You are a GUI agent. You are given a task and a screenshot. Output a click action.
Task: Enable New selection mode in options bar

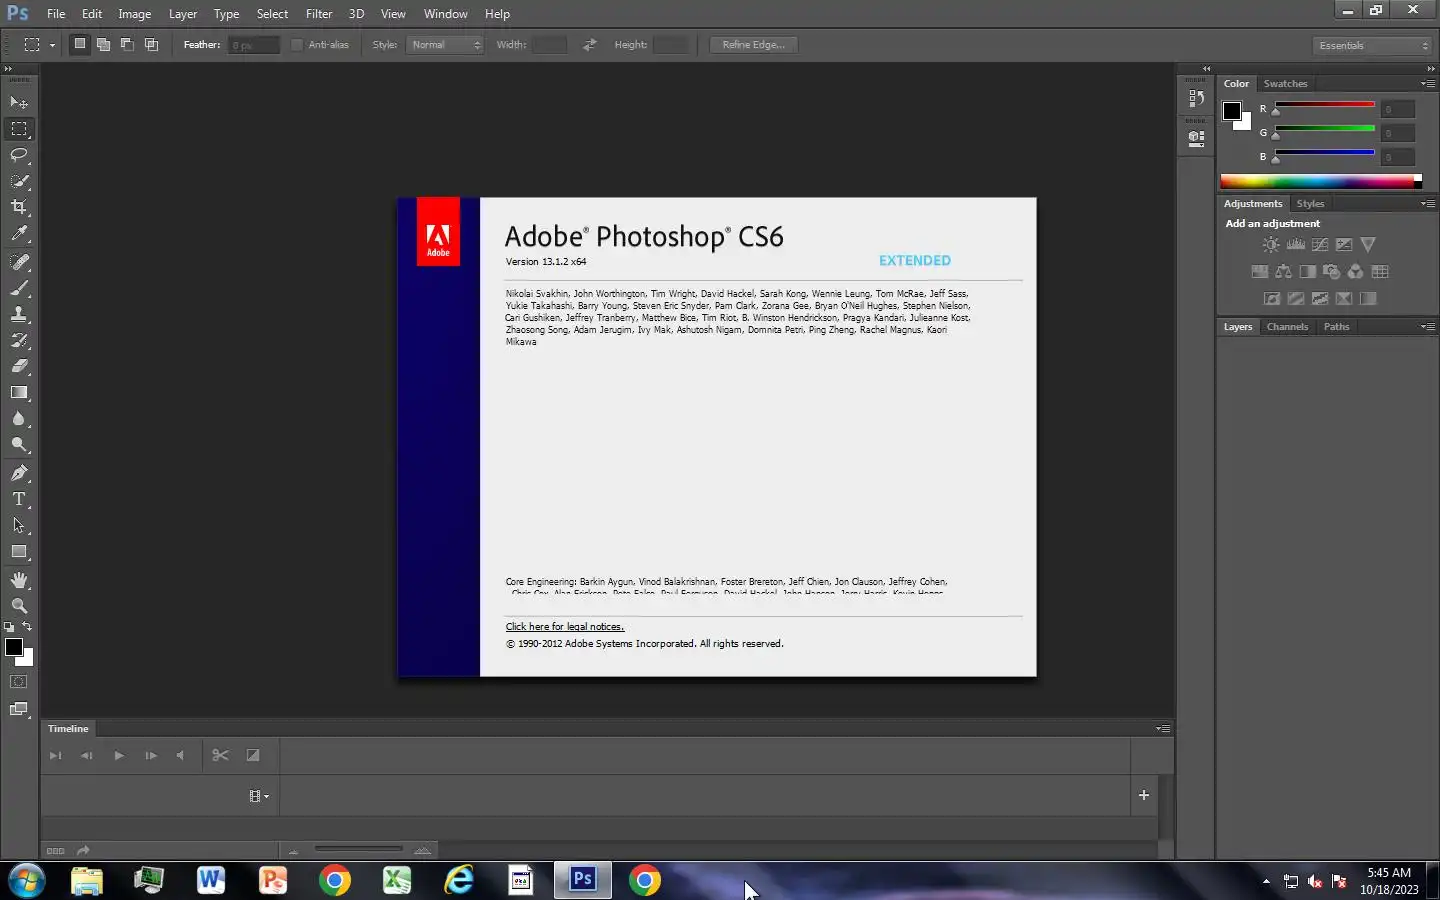(x=79, y=45)
